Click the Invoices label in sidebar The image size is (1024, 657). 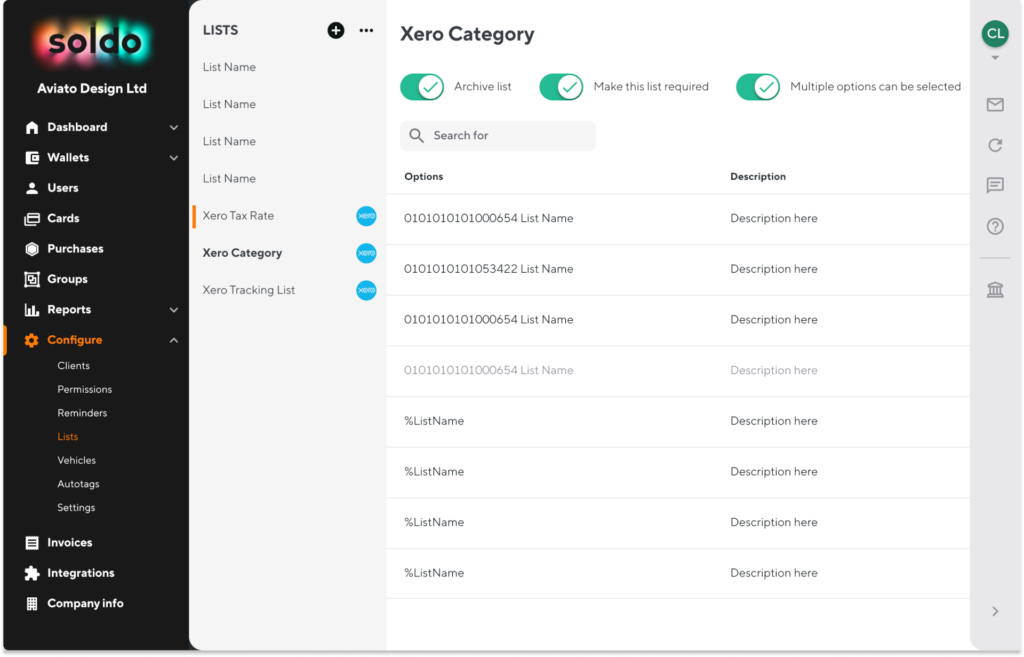(69, 543)
